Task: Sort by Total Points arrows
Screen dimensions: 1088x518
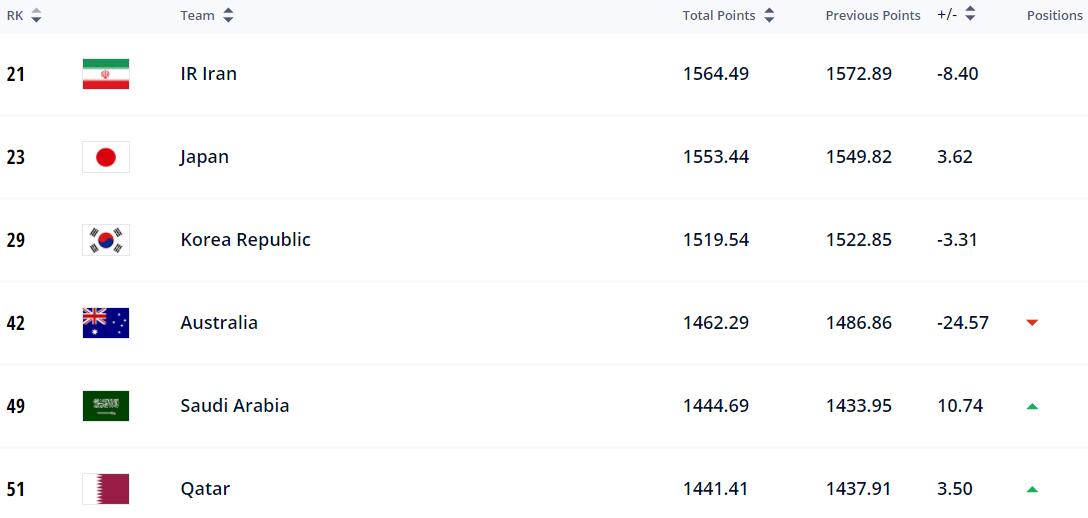Action: pos(769,16)
